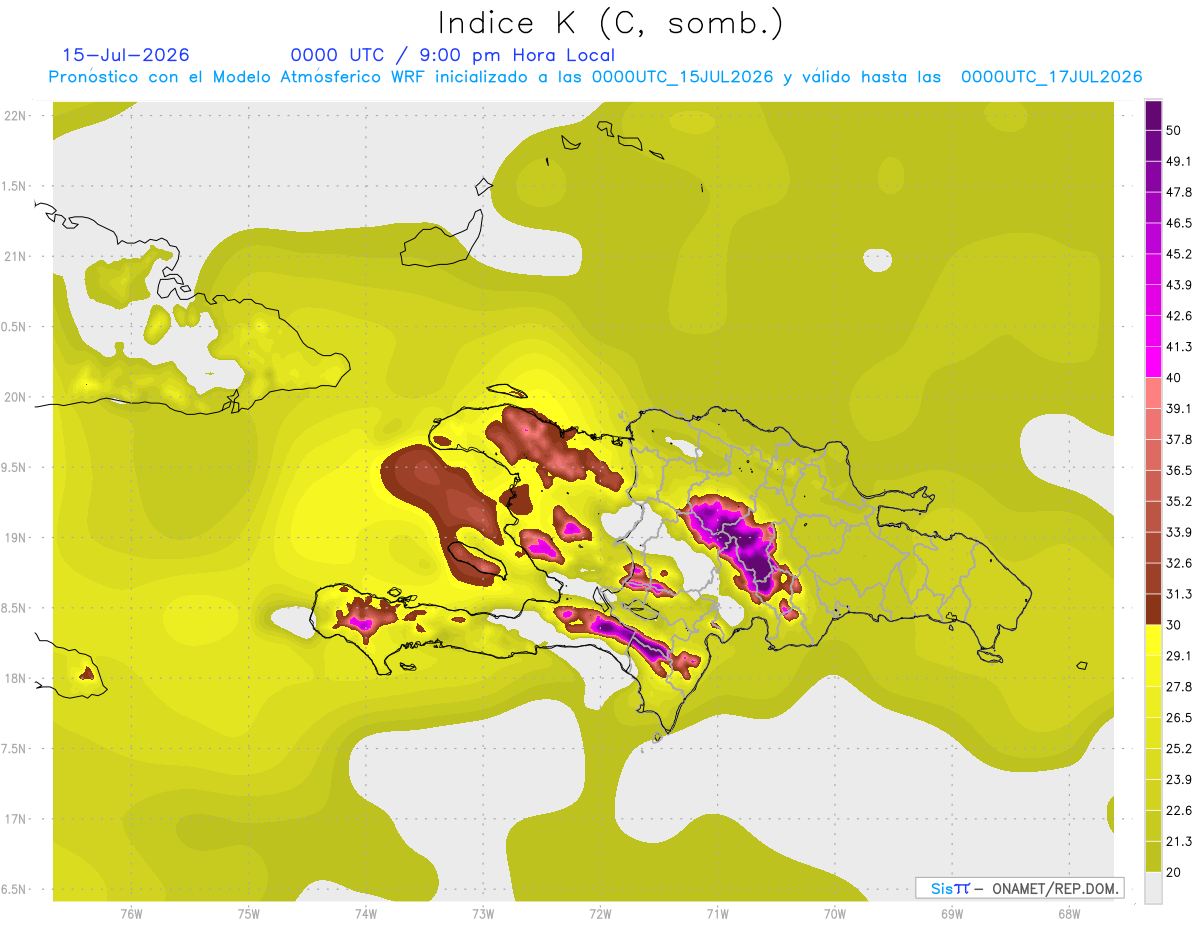1200x927 pixels.
Task: Click "0000 UTC / 9:00 pm Hora Local" text
Action: point(453,55)
